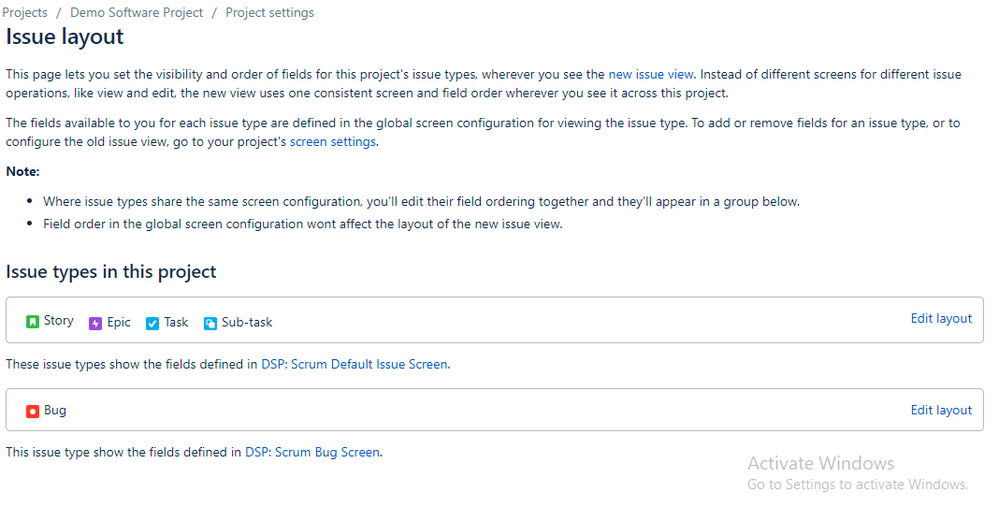Click the 'Issue layout' page heading
This screenshot has height=507, width=999.
(x=65, y=37)
